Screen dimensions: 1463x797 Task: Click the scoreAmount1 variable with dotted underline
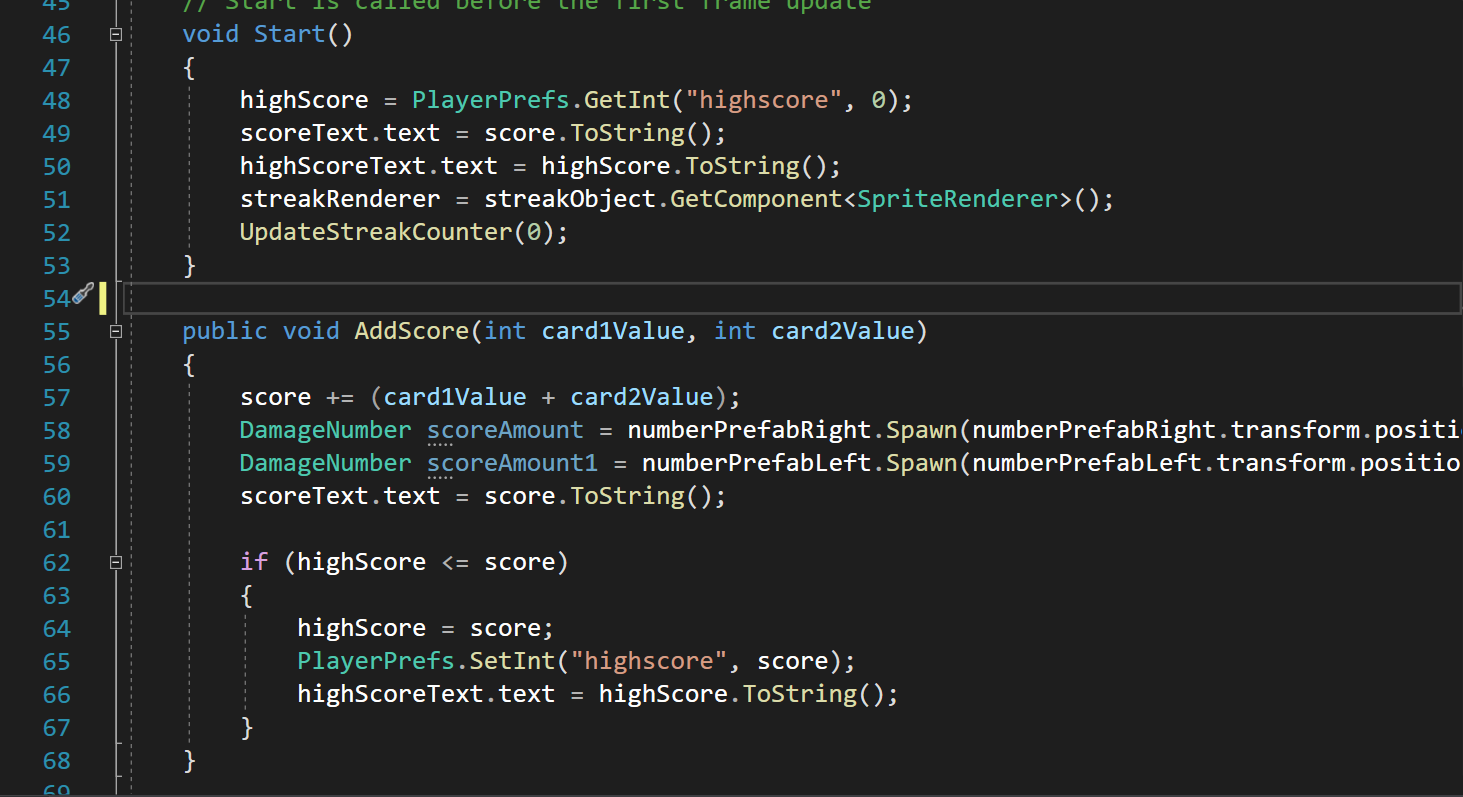[512, 463]
